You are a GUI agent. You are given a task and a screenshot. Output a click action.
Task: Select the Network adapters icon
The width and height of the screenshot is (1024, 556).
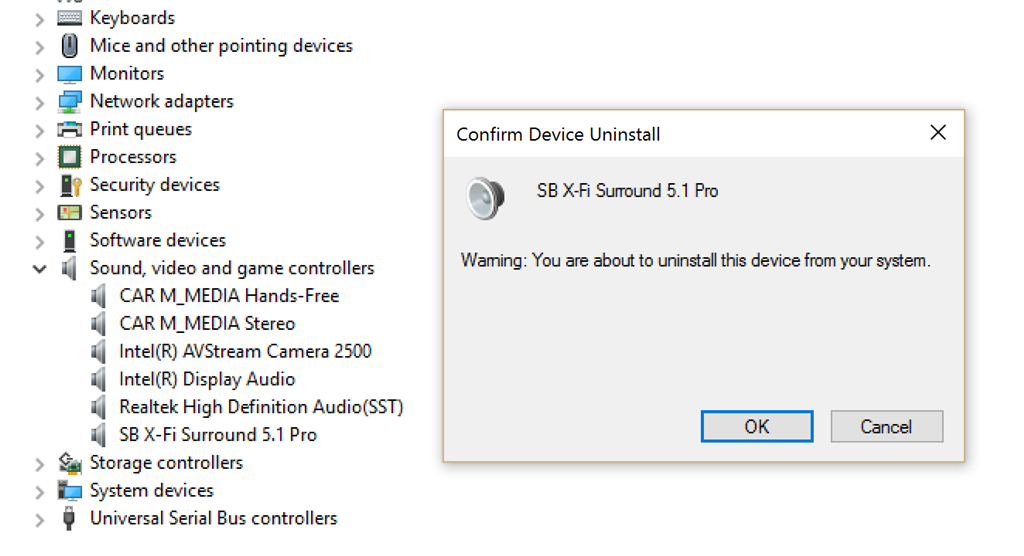(x=69, y=102)
